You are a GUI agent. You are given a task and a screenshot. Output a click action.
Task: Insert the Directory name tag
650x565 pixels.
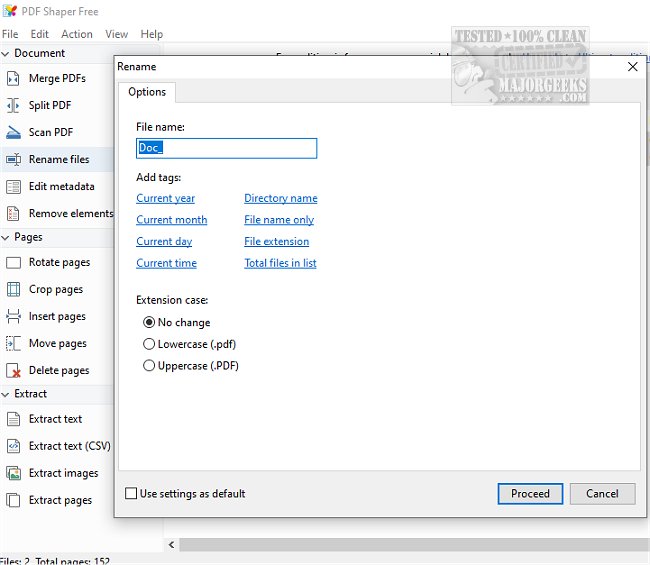click(x=281, y=198)
